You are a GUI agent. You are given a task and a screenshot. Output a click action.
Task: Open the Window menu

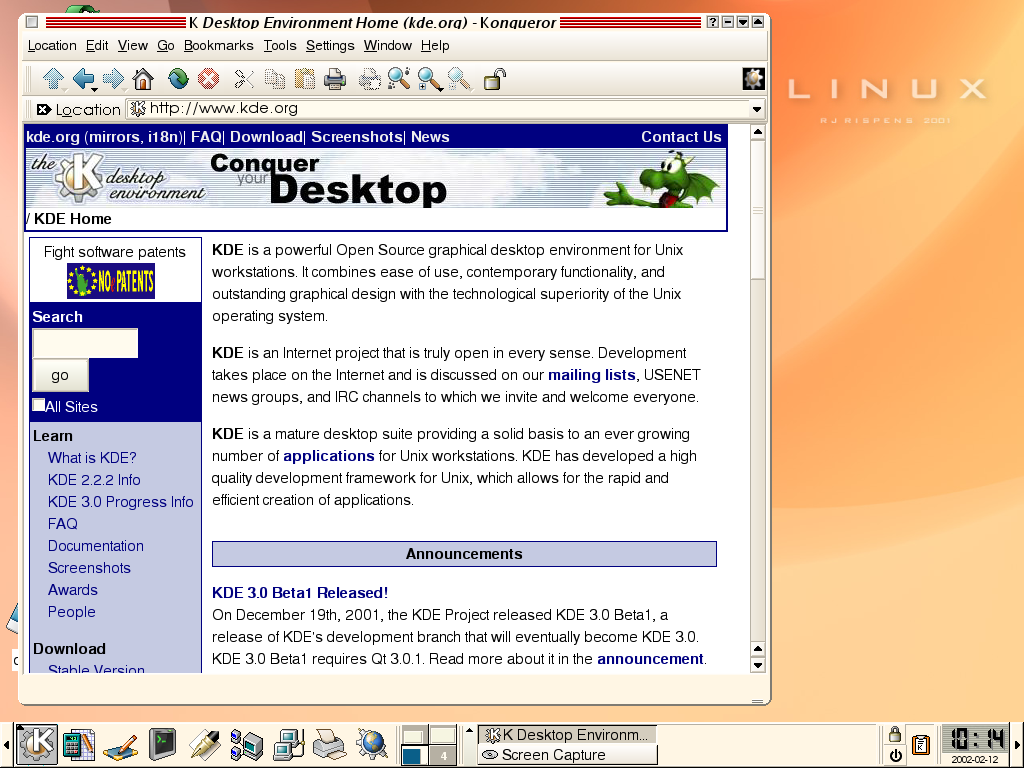tap(387, 46)
